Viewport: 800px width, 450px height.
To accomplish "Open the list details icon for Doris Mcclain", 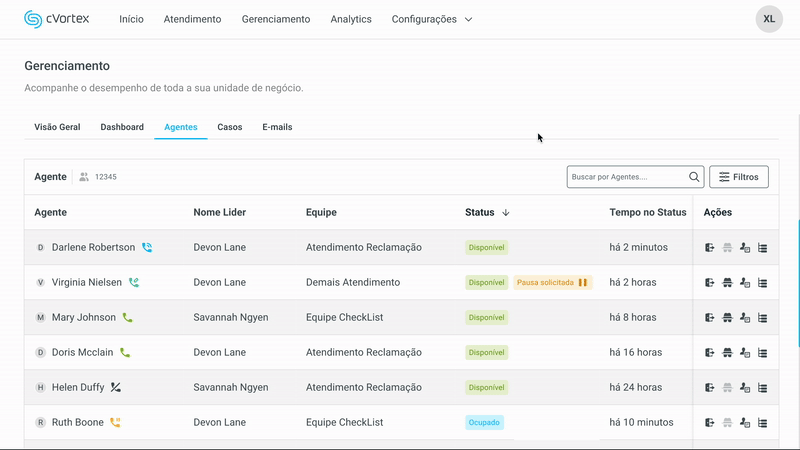I will (x=762, y=353).
